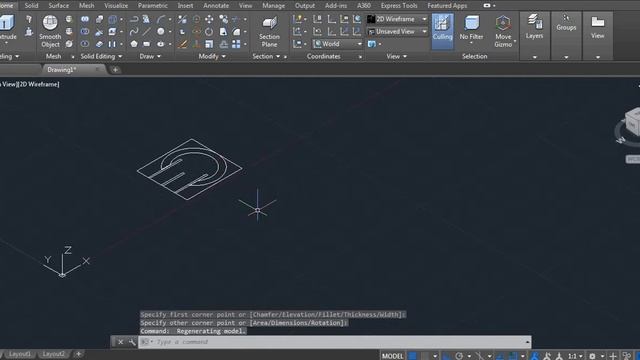Click the command line wrench customize icon
The width and height of the screenshot is (640, 360).
[132, 342]
